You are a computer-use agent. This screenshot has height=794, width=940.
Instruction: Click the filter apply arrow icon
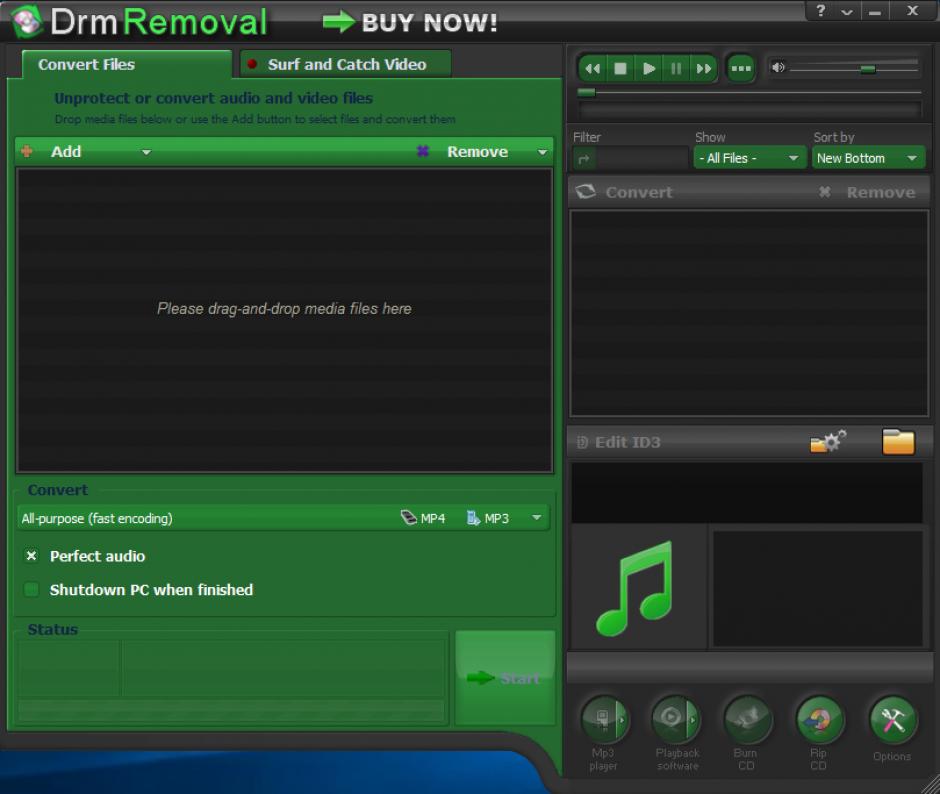point(584,159)
